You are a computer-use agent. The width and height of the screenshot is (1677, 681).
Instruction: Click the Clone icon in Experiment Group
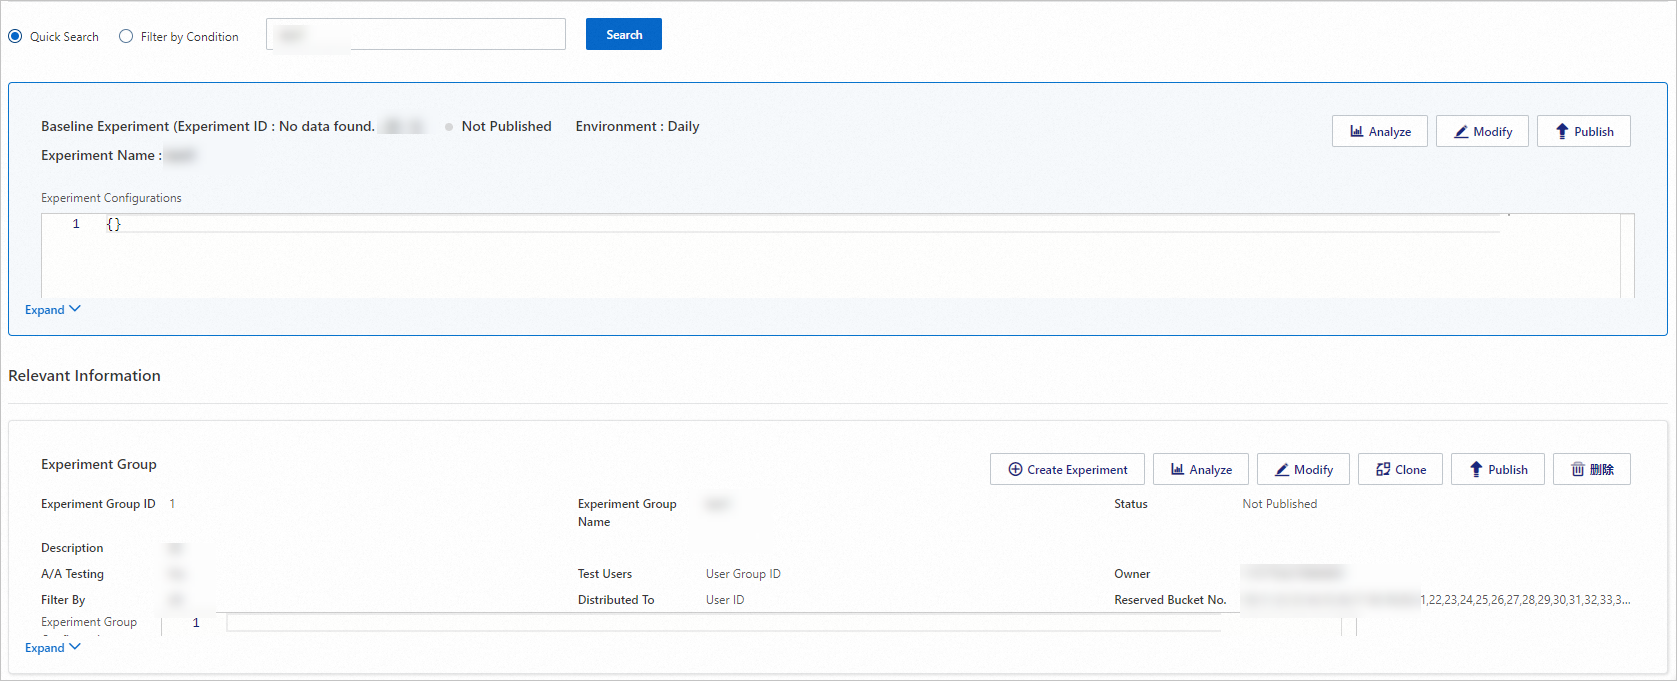[1383, 470]
